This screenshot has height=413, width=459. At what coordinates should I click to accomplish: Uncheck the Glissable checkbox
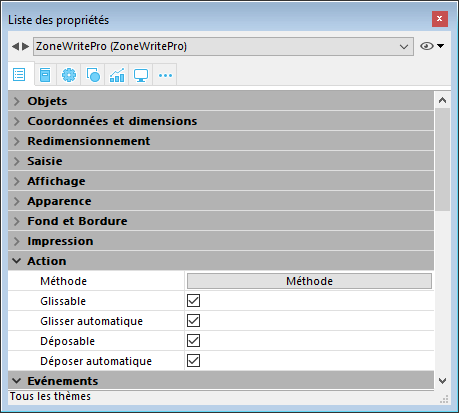coord(193,301)
